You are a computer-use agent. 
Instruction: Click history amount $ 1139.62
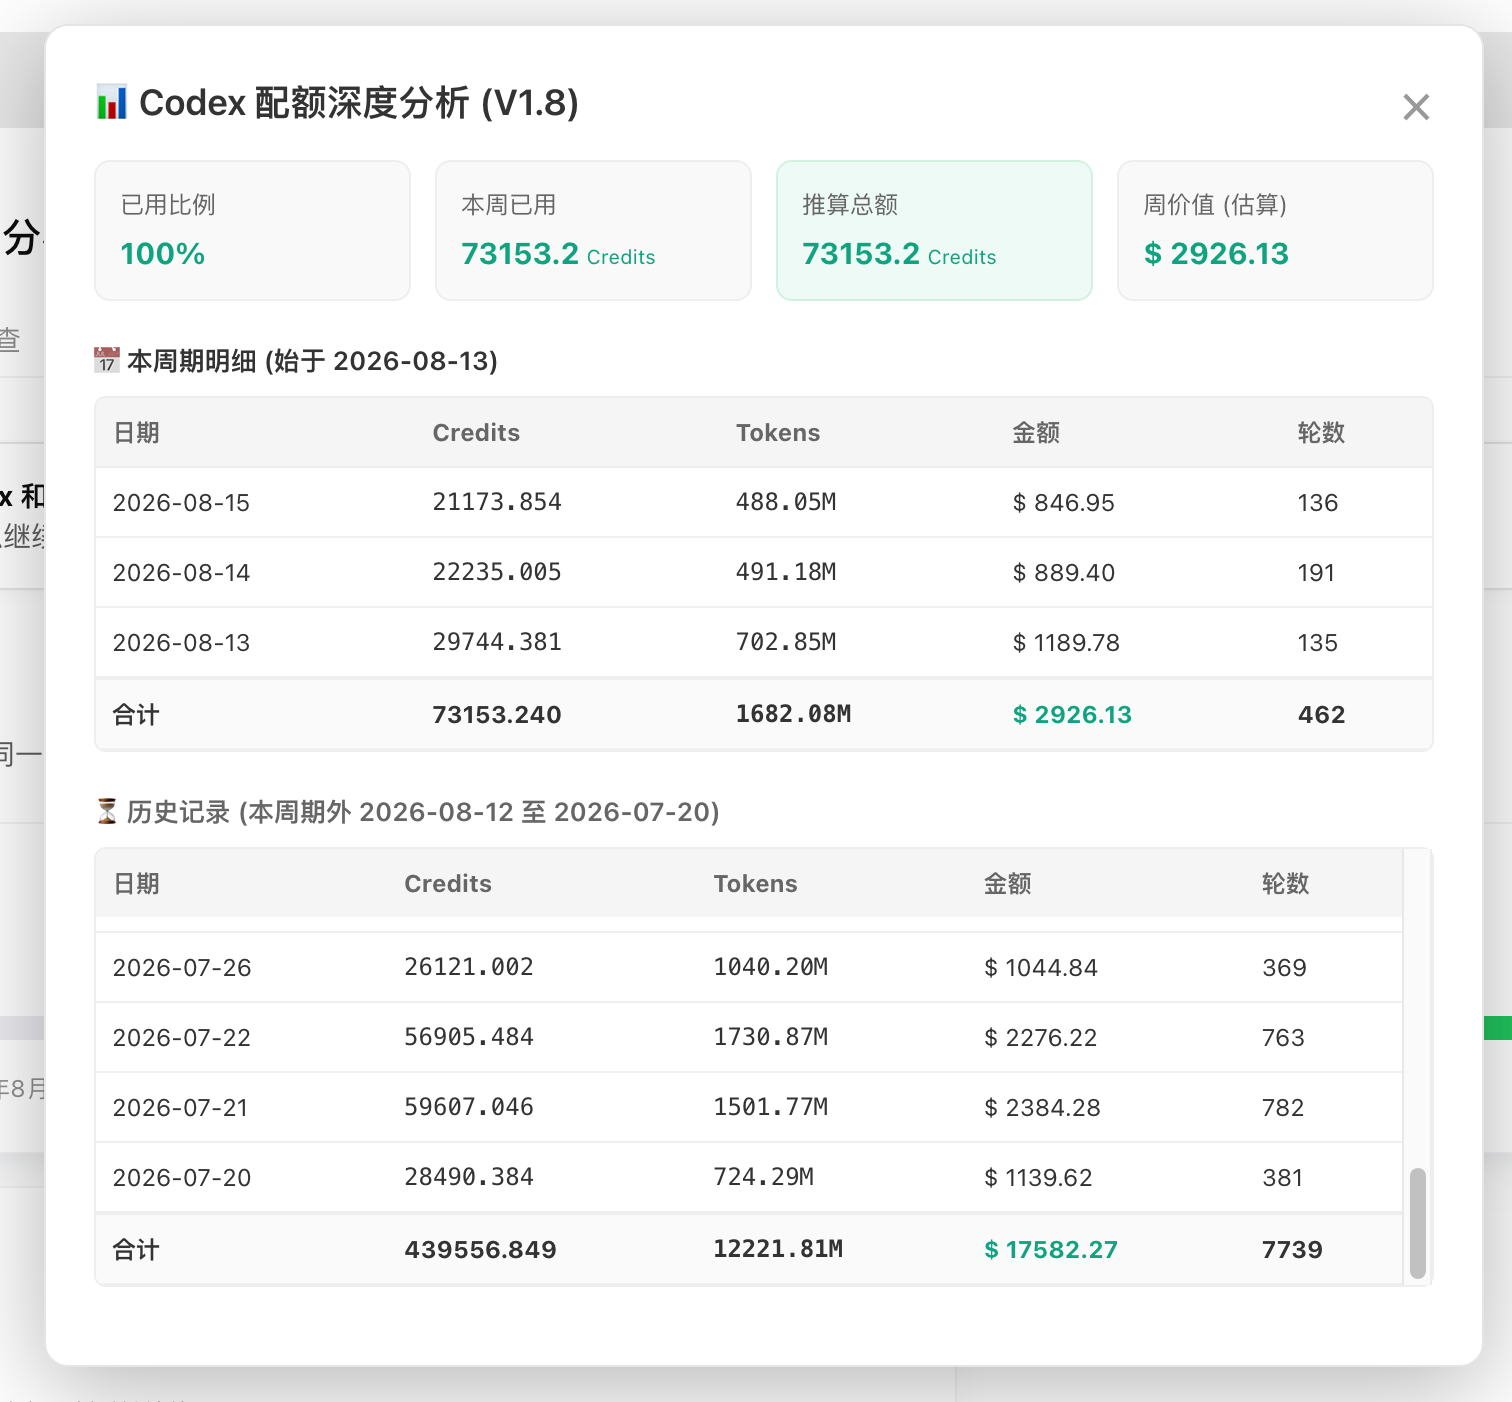[x=1038, y=1178]
